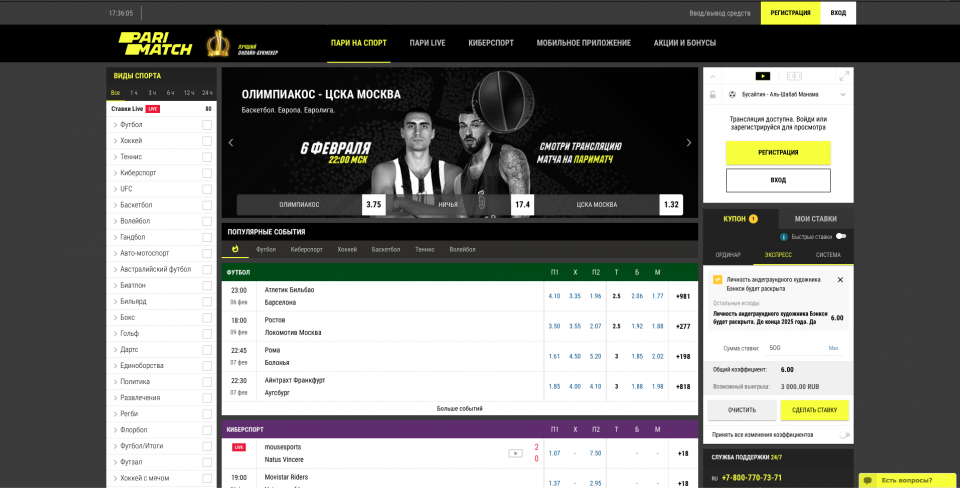Open the match selection dropdown in stream widget
960x488 pixels.
[x=843, y=95]
